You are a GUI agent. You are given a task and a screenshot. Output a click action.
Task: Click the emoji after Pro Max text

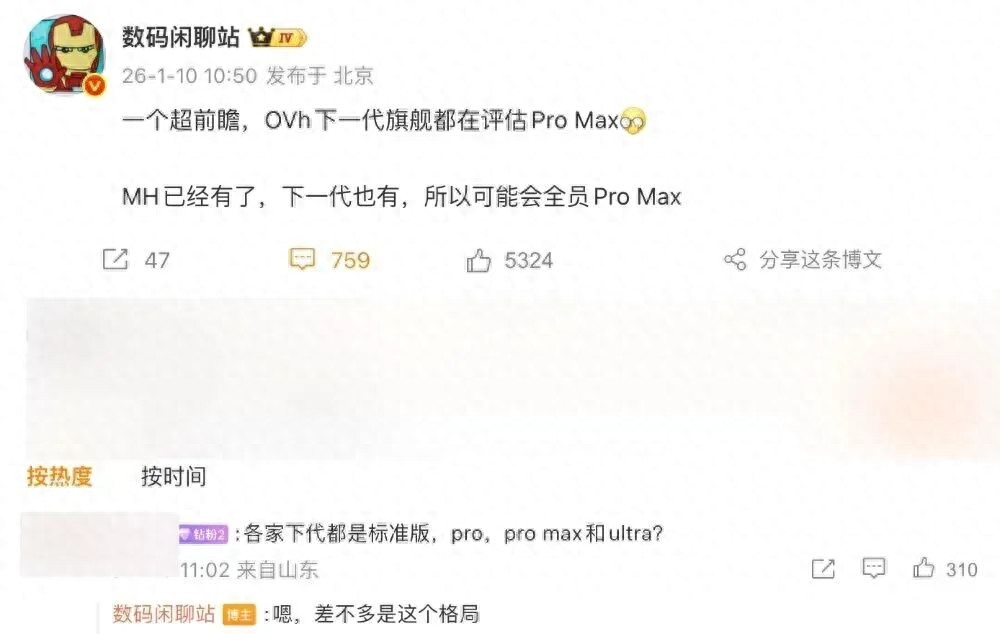pos(633,121)
